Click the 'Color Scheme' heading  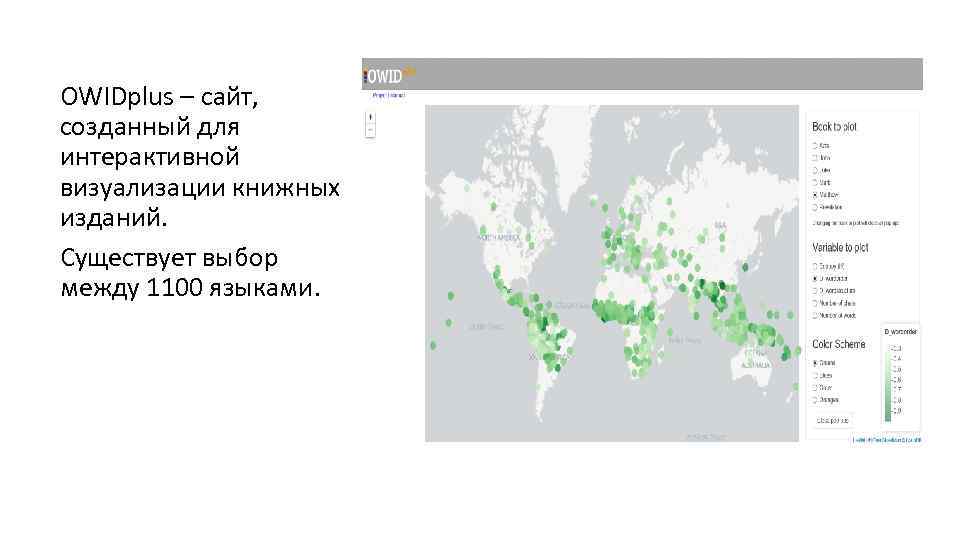[x=838, y=344]
